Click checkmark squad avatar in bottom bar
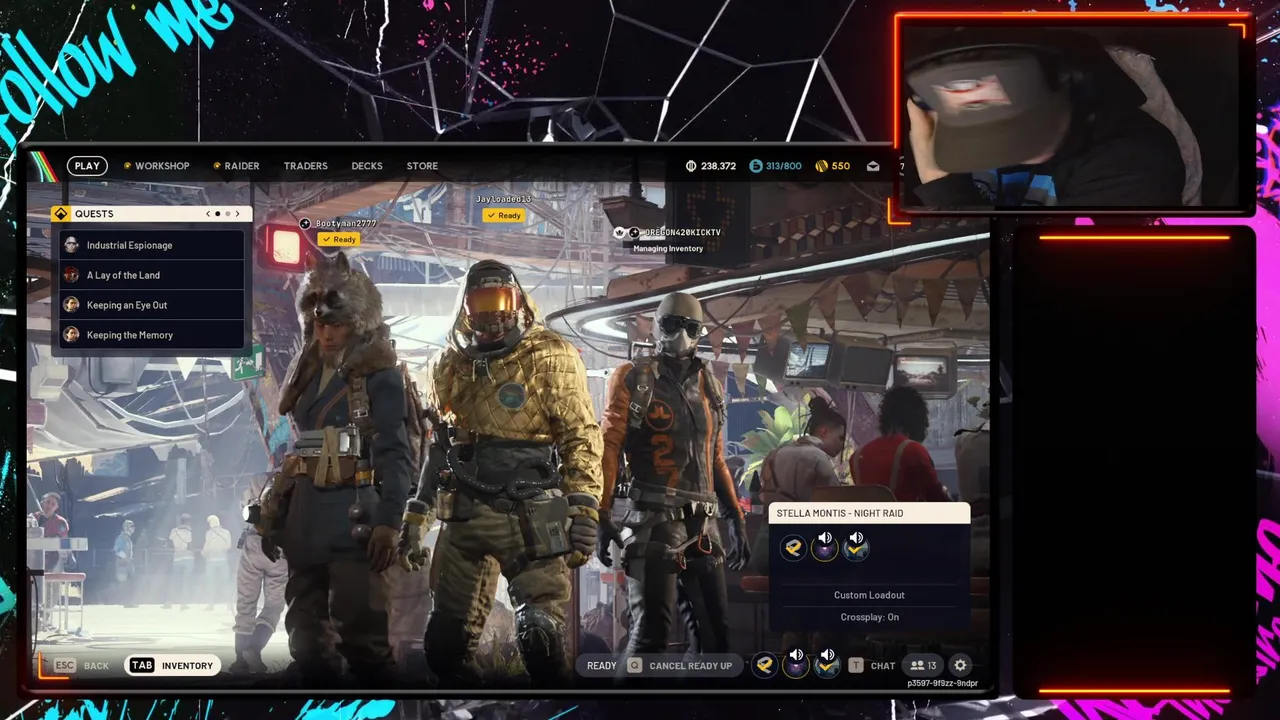 tap(827, 667)
